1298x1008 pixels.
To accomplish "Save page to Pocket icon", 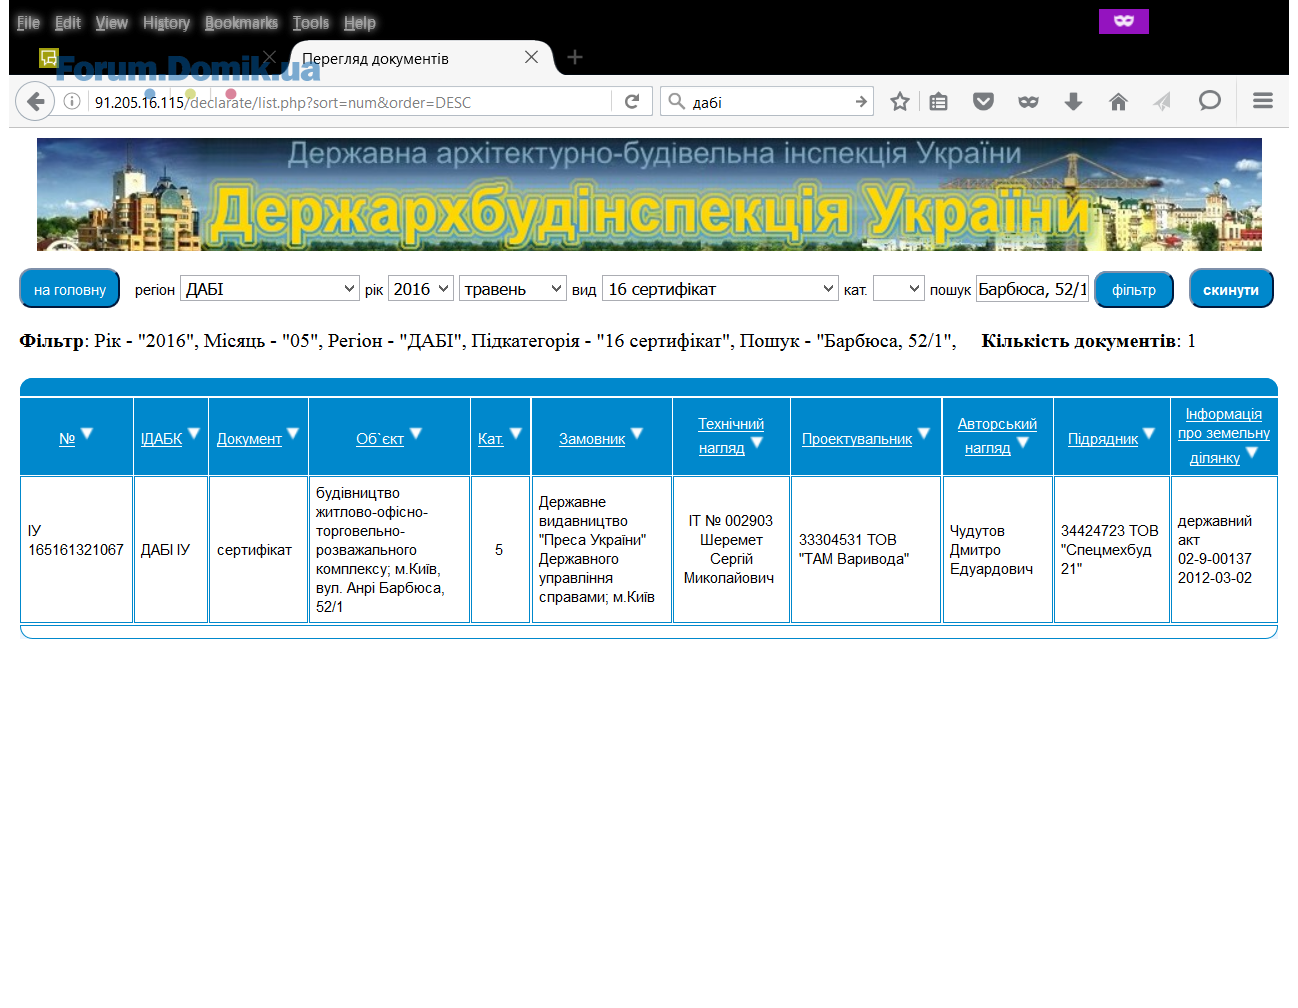I will click(x=983, y=101).
